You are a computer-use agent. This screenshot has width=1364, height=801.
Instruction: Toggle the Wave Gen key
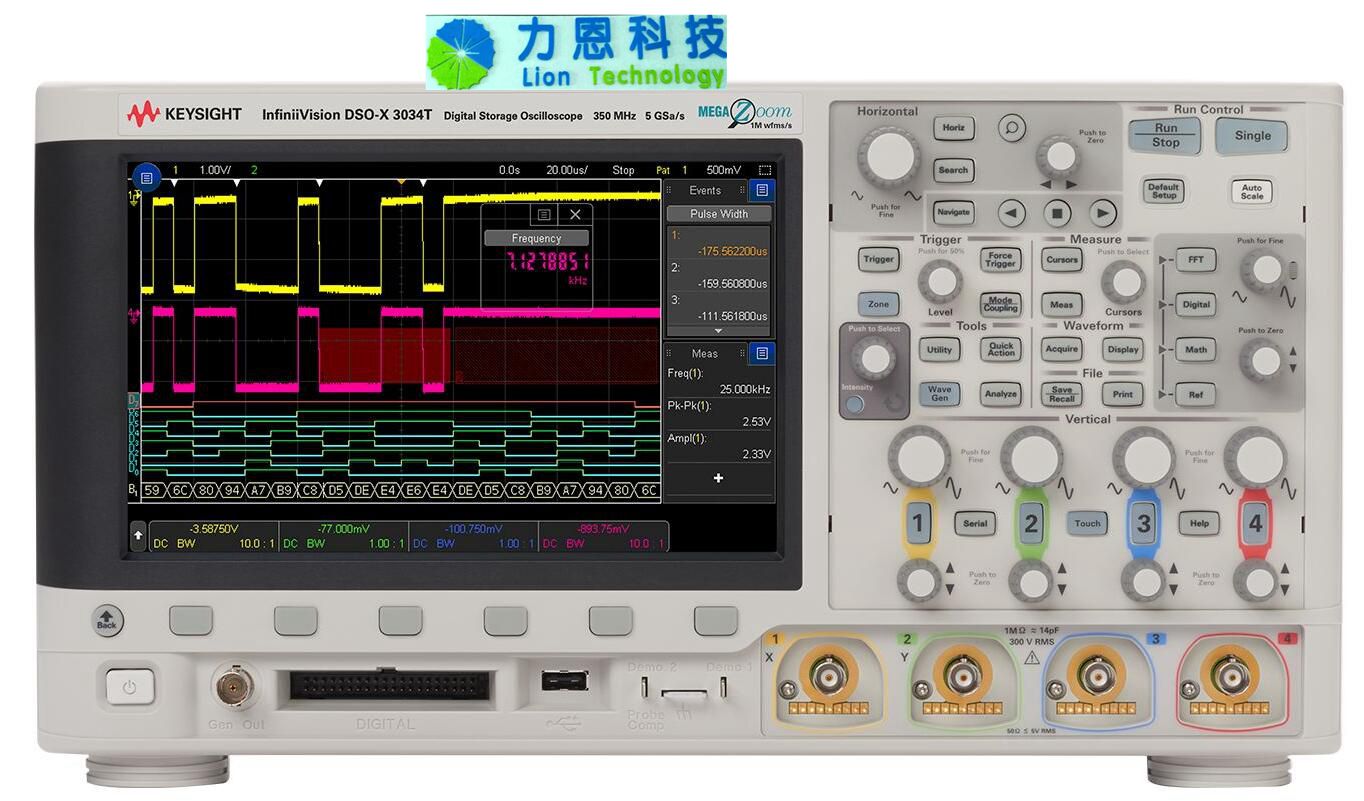click(939, 394)
